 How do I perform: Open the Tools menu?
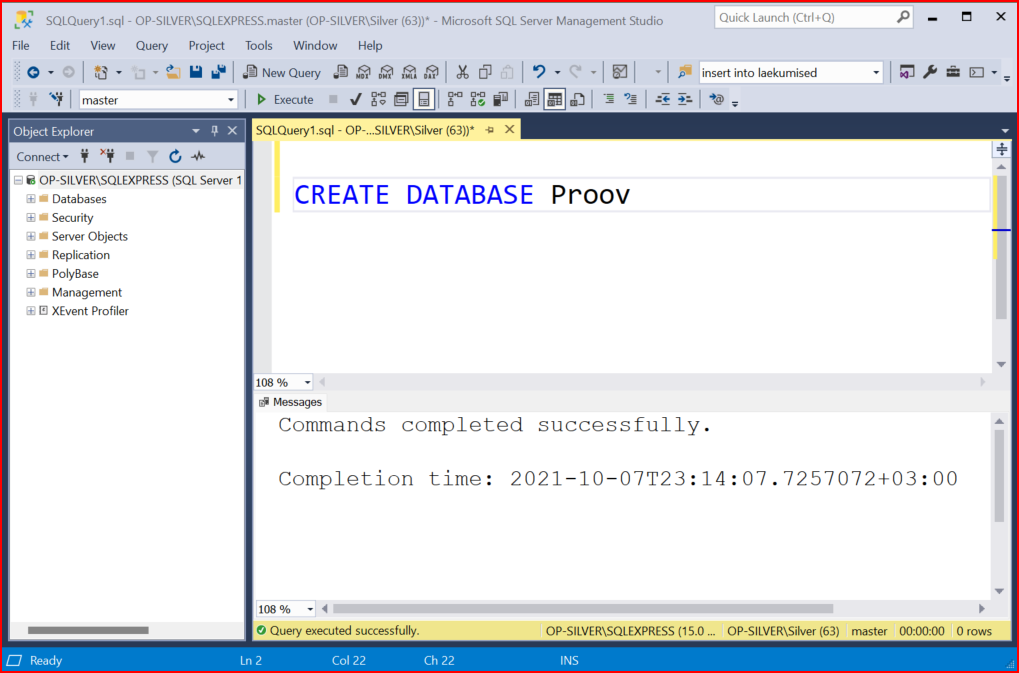click(259, 45)
